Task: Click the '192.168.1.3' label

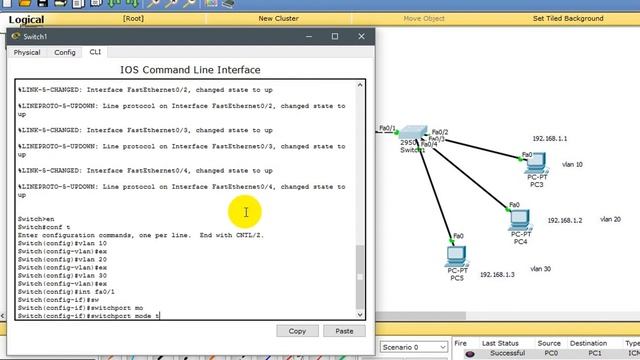Action: coord(497,275)
